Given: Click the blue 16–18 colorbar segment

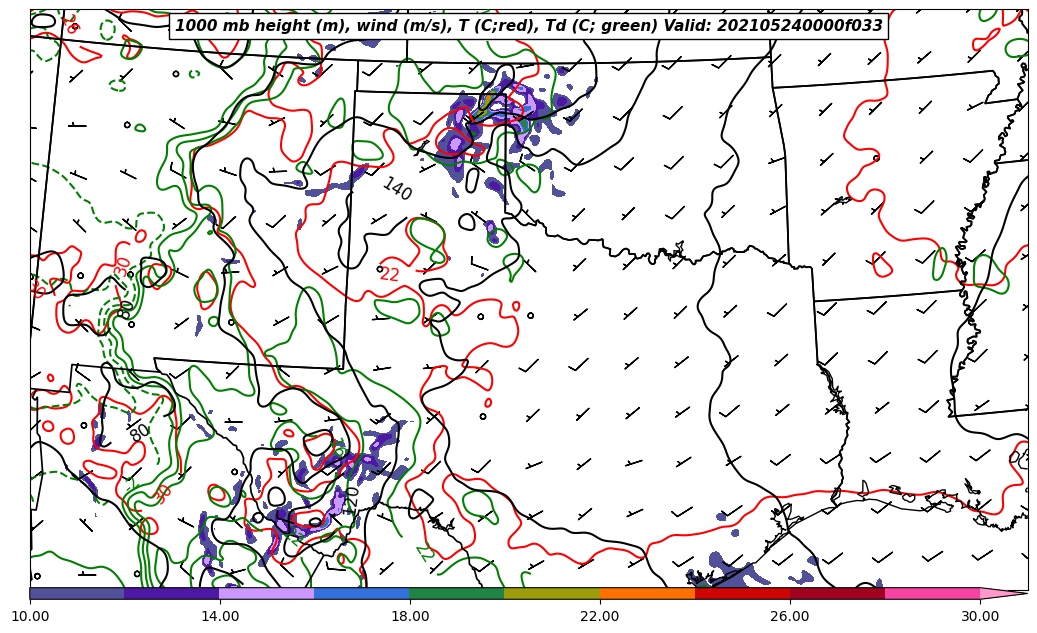Looking at the screenshot, I should [x=362, y=593].
